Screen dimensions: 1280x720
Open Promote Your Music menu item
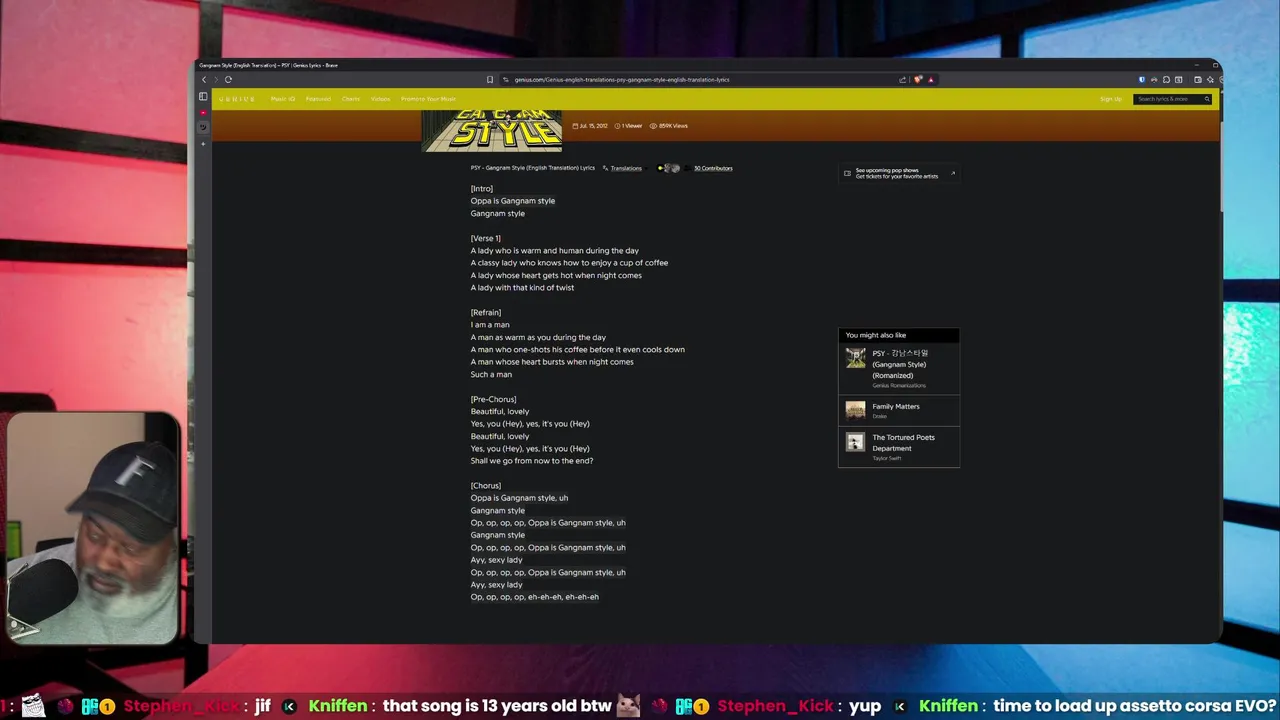pos(428,99)
